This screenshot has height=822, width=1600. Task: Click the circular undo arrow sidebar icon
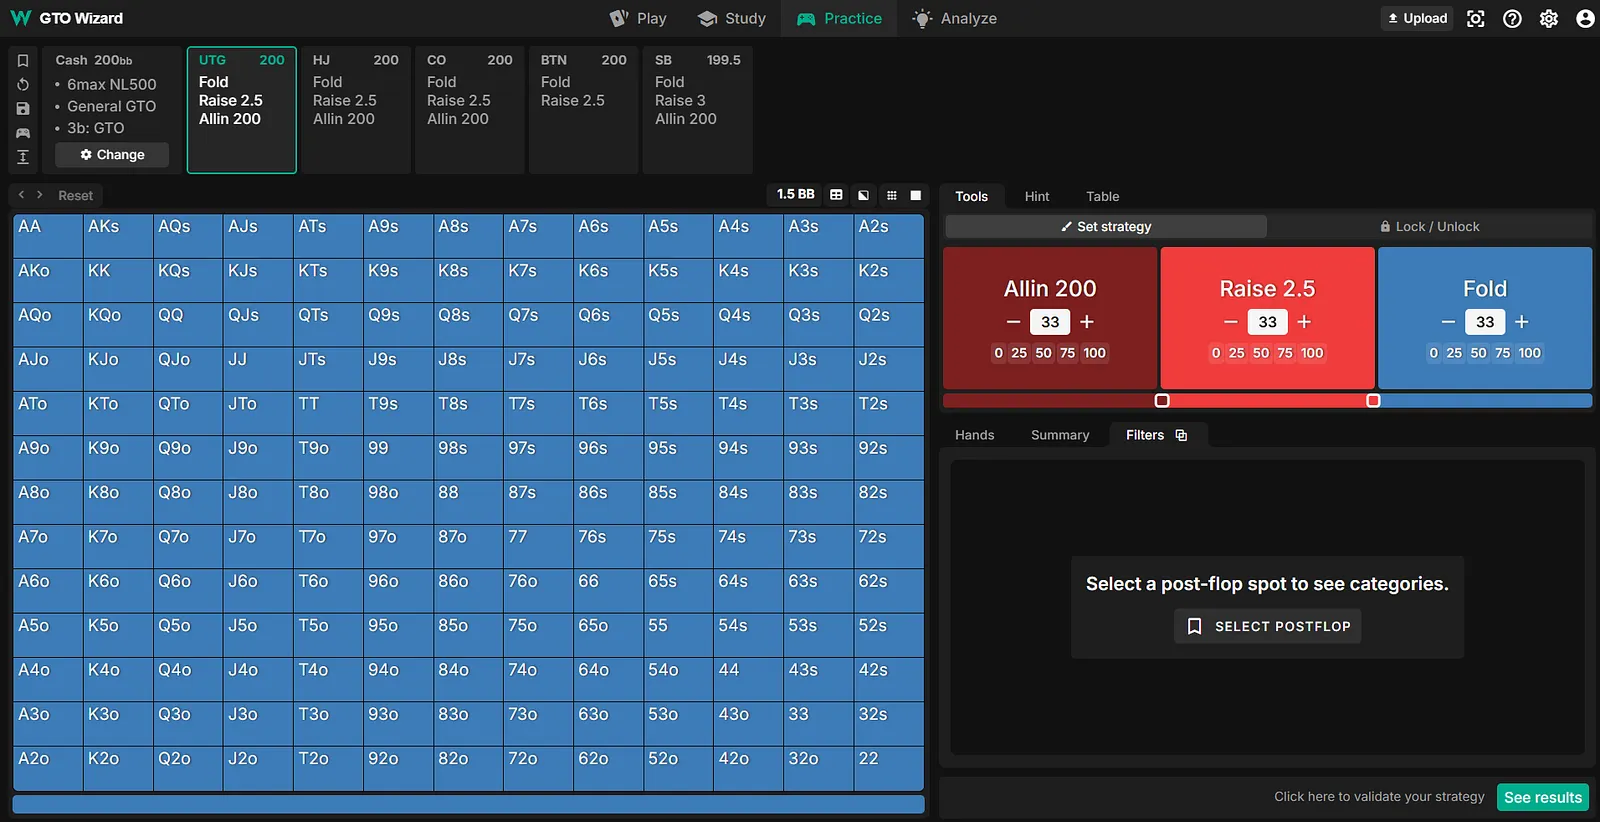tap(23, 85)
